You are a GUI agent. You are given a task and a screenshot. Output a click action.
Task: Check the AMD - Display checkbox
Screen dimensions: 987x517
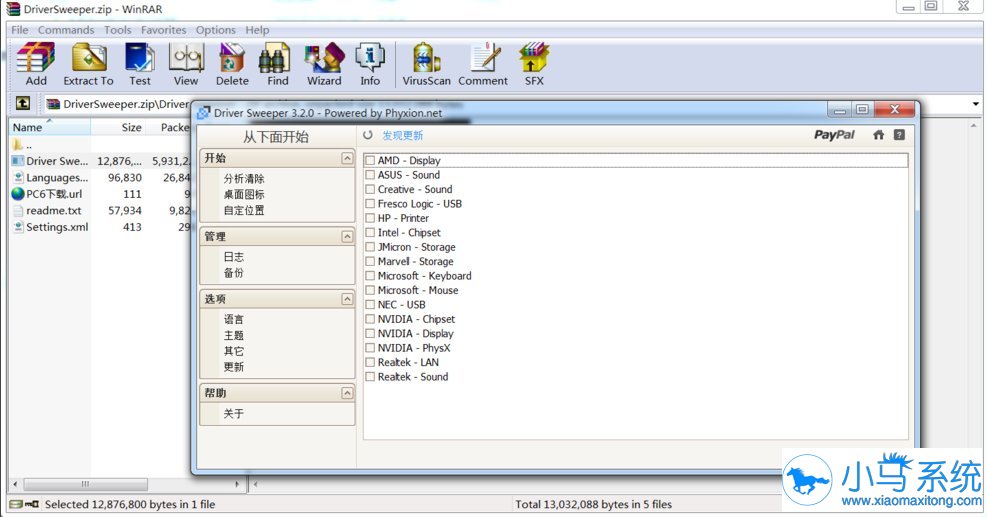coord(370,161)
